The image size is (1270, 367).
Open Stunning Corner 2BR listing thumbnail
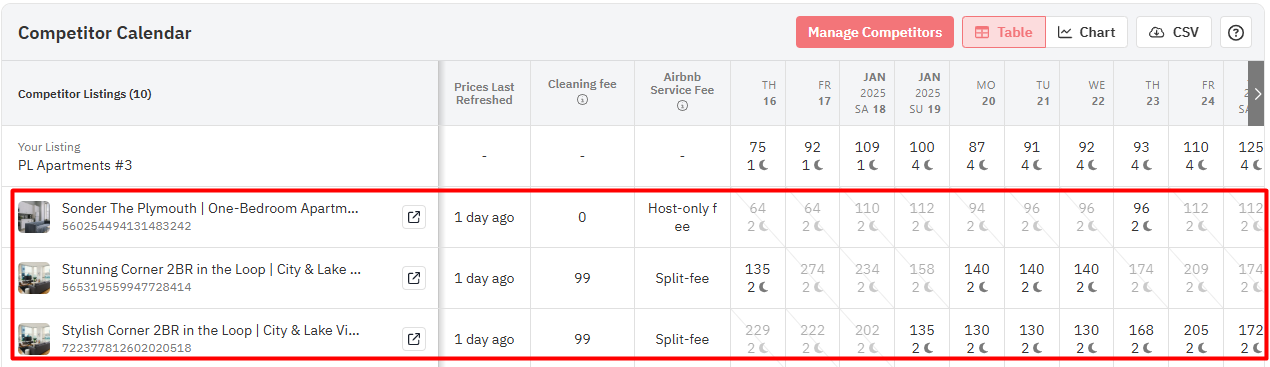(34, 278)
